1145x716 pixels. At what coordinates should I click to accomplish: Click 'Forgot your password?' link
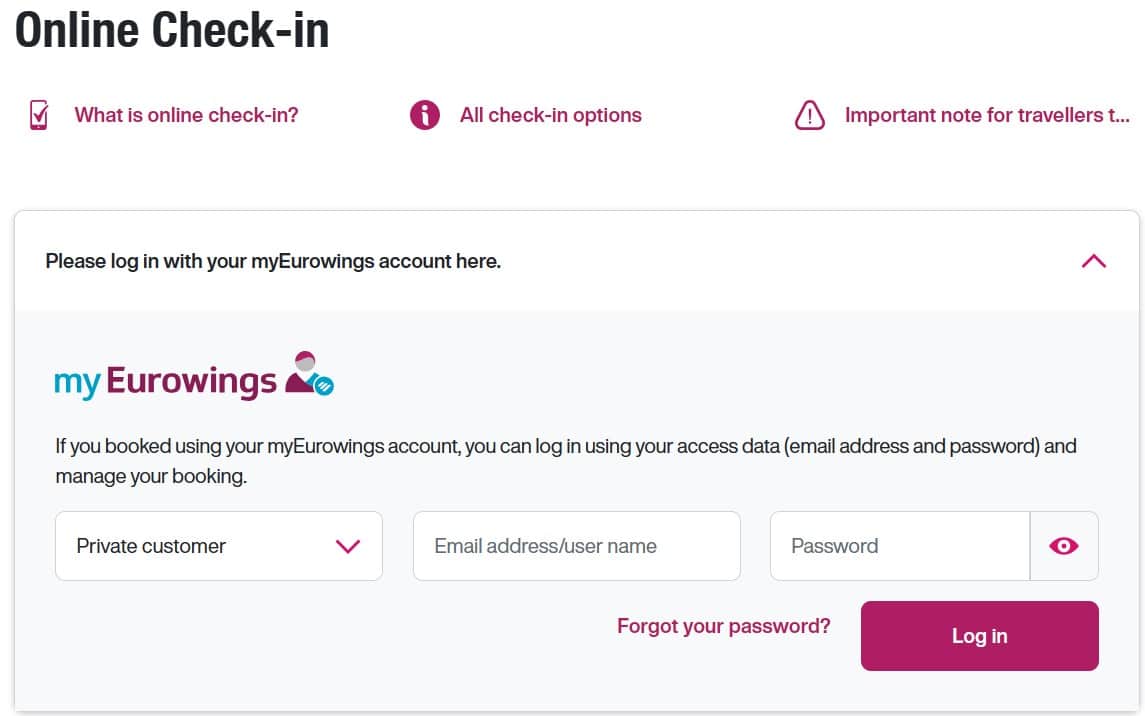[724, 626]
